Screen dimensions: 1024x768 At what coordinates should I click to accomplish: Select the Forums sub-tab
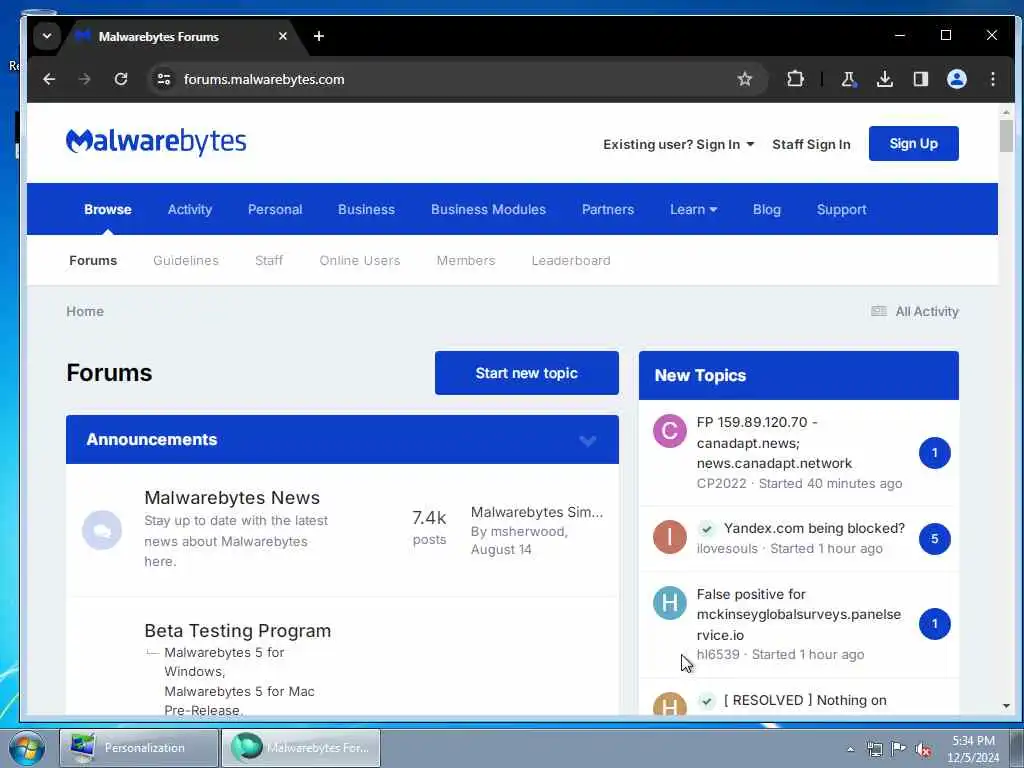point(93,260)
